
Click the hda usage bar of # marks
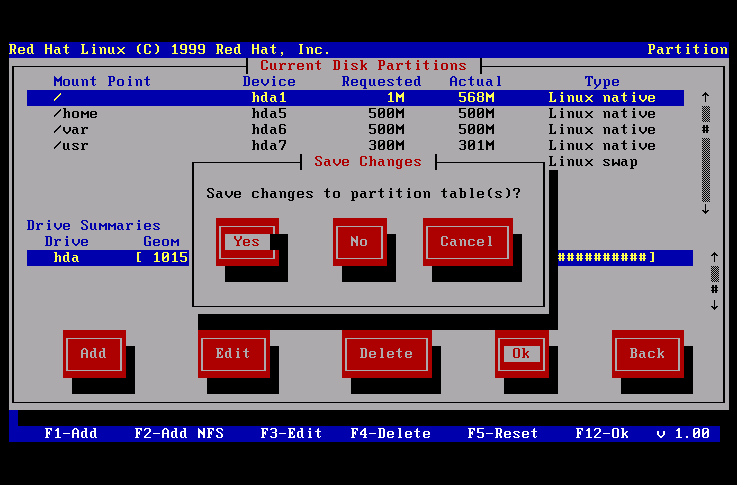coord(606,258)
